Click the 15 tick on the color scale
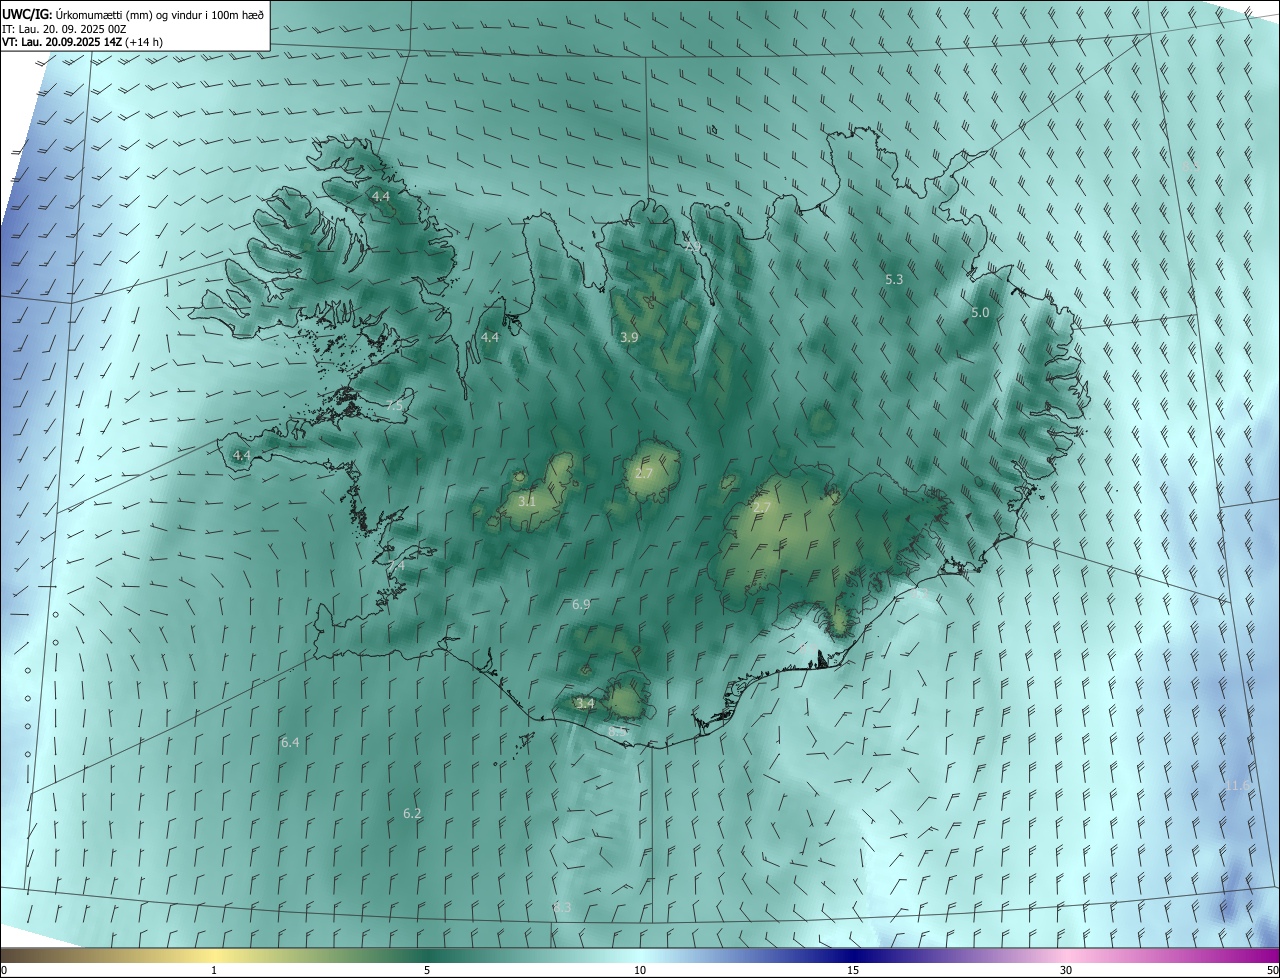Viewport: 1280px width, 978px height. coord(853,970)
